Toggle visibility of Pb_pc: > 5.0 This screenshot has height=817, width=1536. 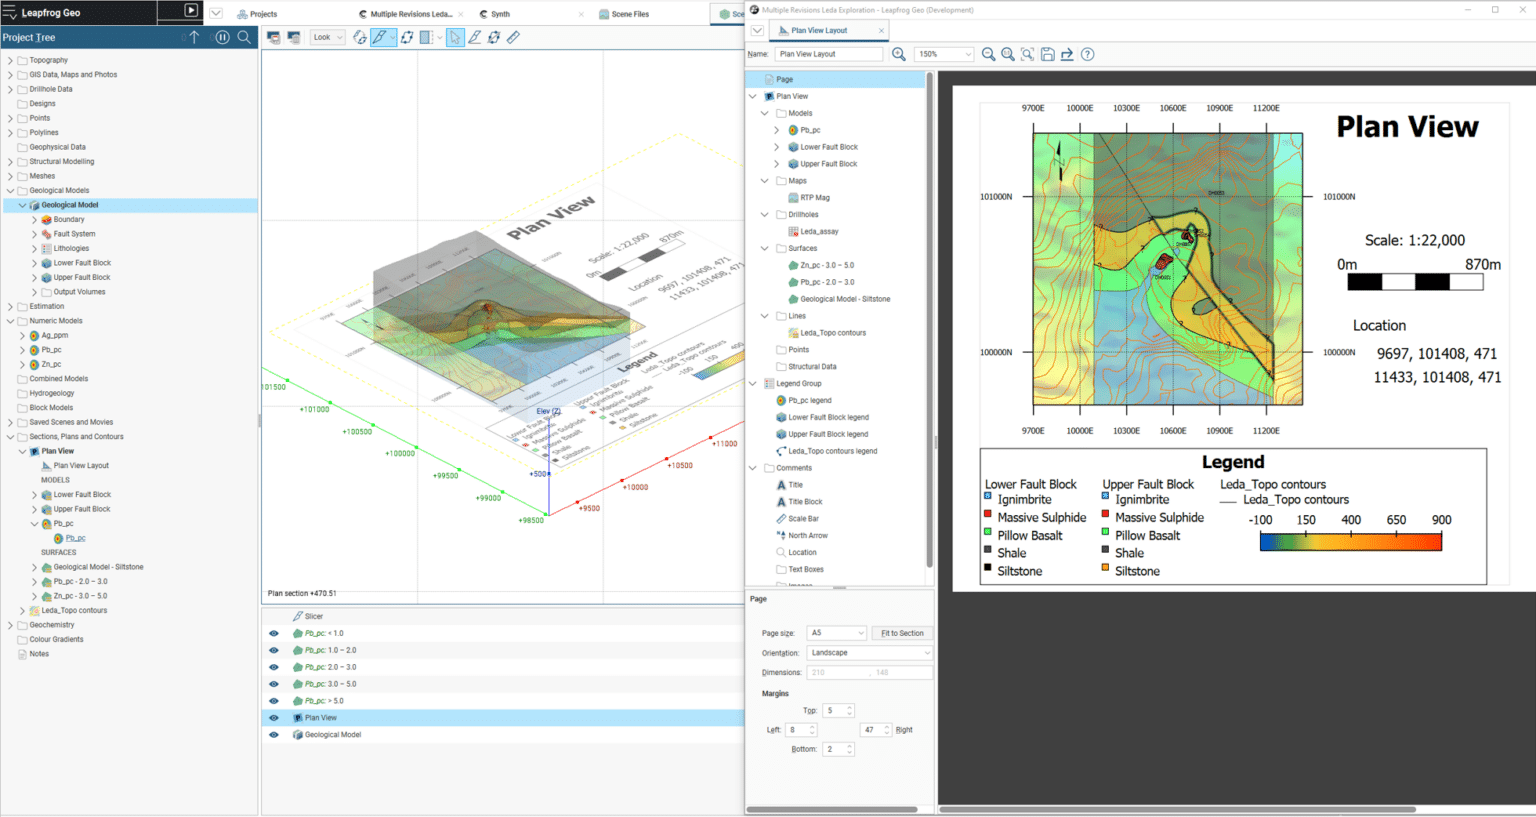point(274,701)
